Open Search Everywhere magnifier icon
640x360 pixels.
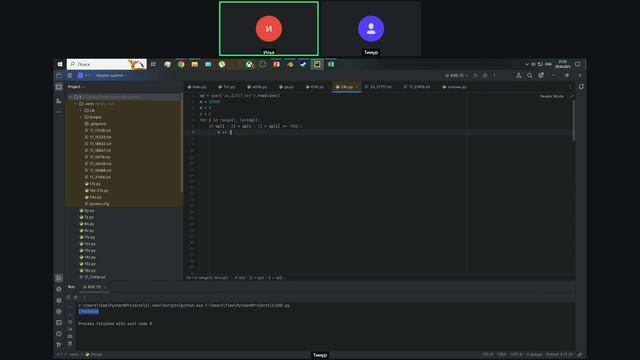click(529, 76)
